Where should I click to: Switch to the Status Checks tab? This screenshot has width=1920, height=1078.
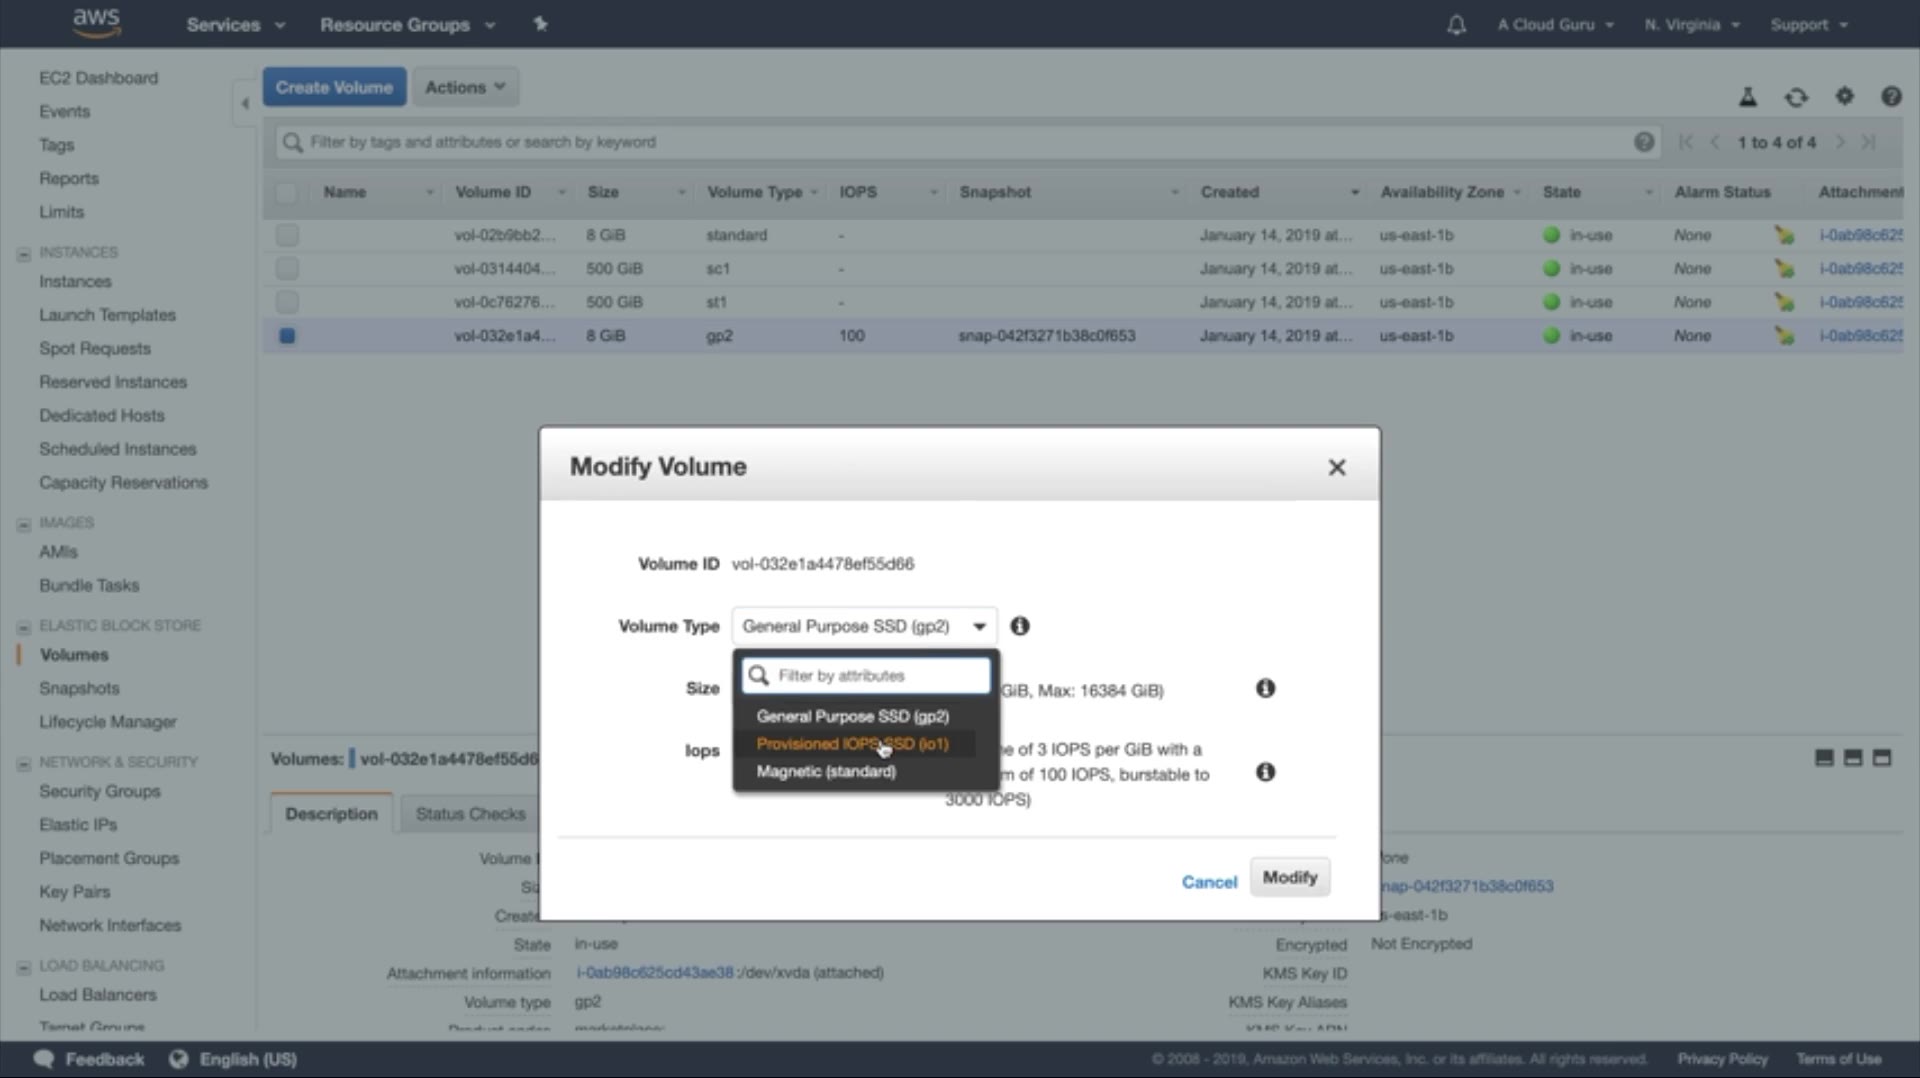coord(470,814)
